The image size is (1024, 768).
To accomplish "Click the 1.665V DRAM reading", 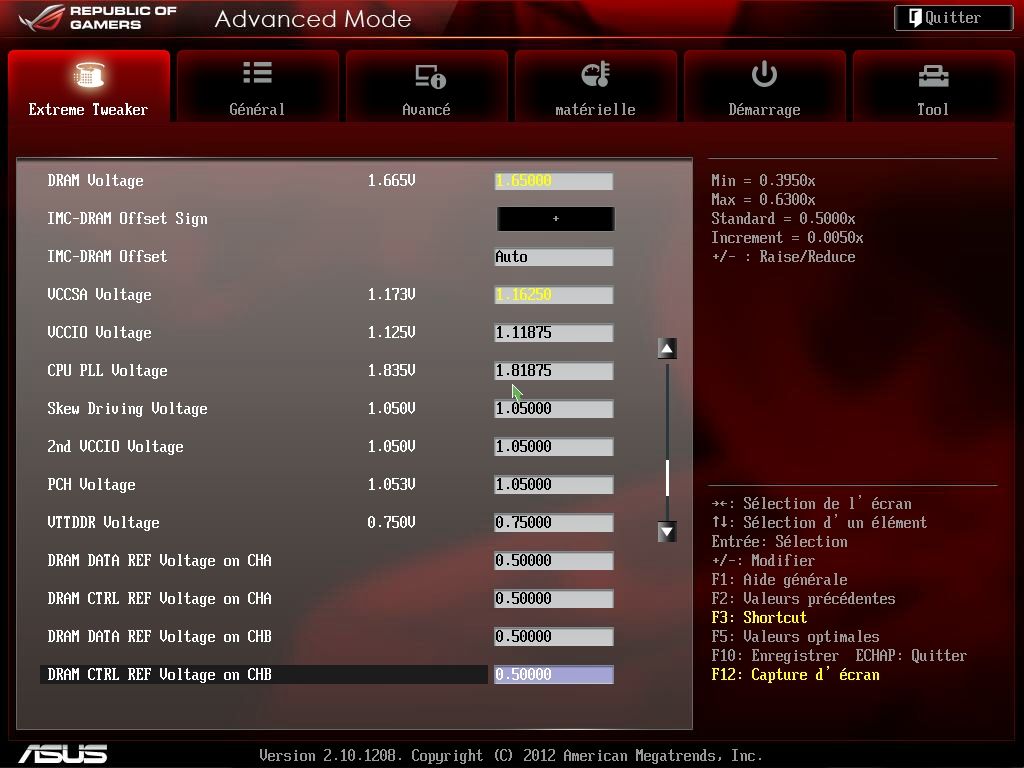I will click(x=391, y=181).
